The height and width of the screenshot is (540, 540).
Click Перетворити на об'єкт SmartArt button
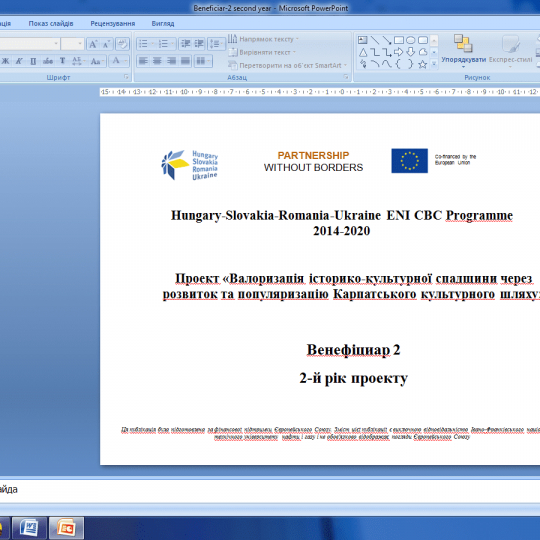coord(288,65)
